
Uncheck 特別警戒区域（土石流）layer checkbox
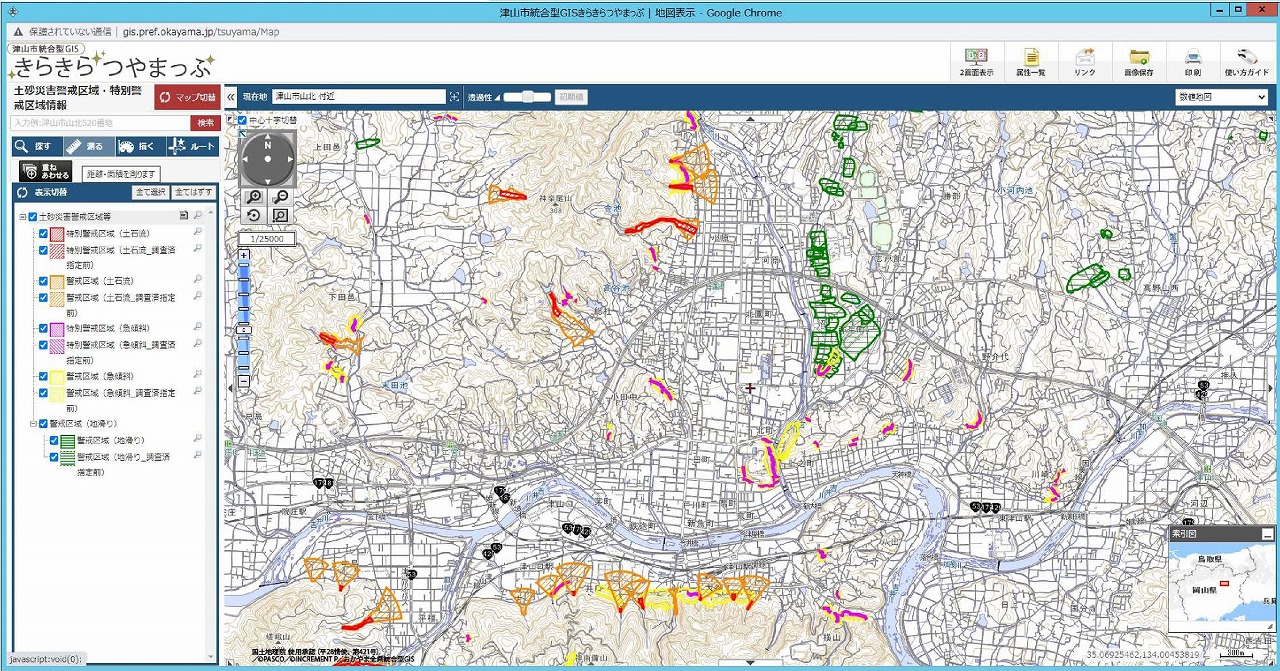click(x=43, y=234)
